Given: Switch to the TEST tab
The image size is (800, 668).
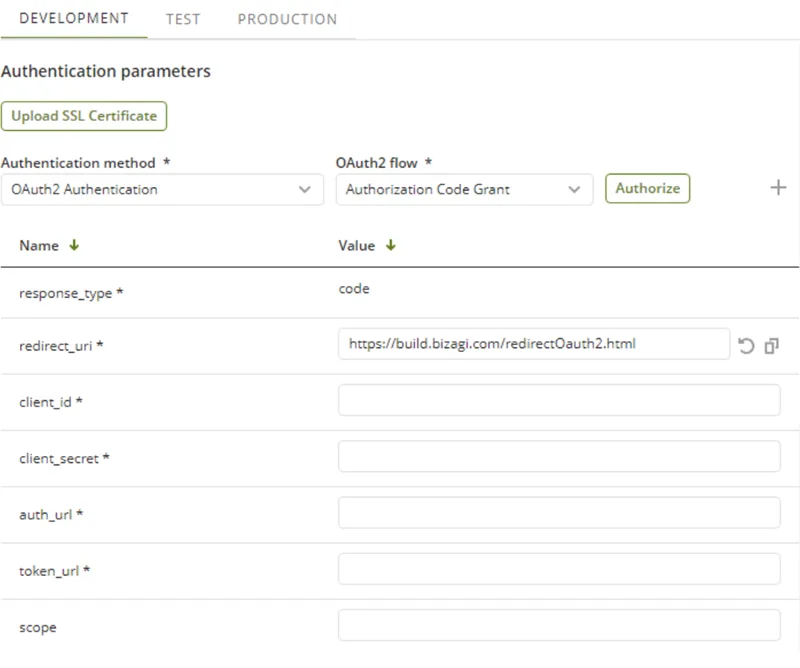Looking at the screenshot, I should (183, 19).
